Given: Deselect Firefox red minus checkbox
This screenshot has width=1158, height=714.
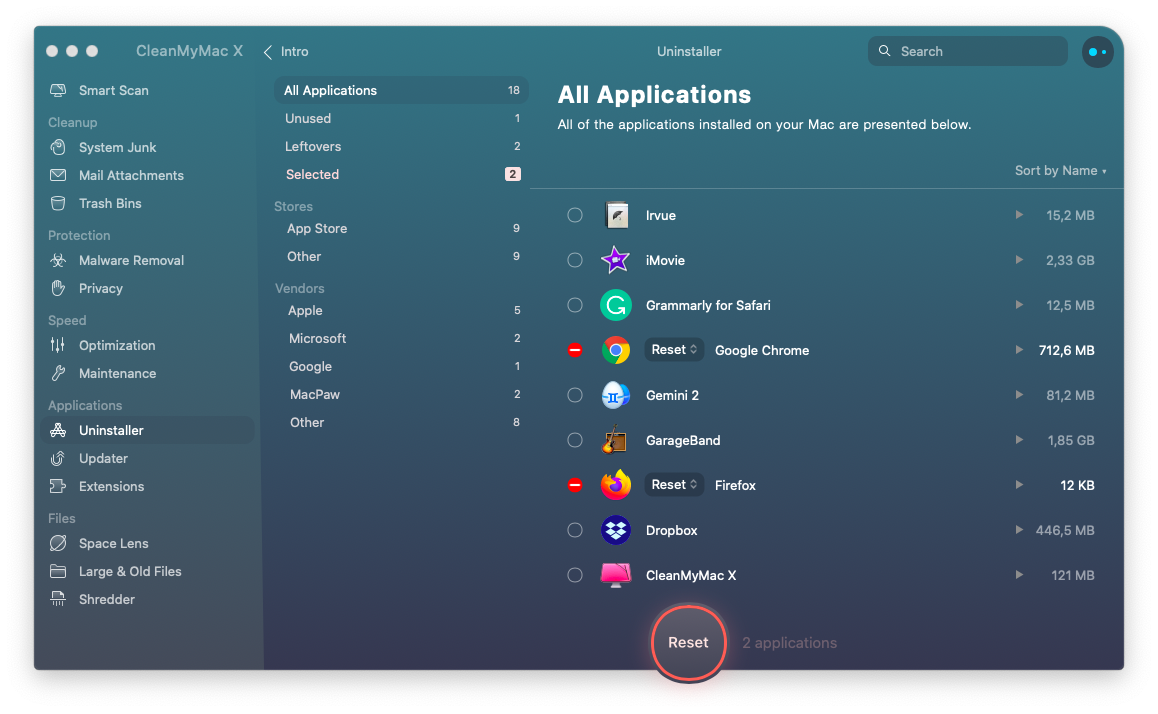Looking at the screenshot, I should point(575,485).
